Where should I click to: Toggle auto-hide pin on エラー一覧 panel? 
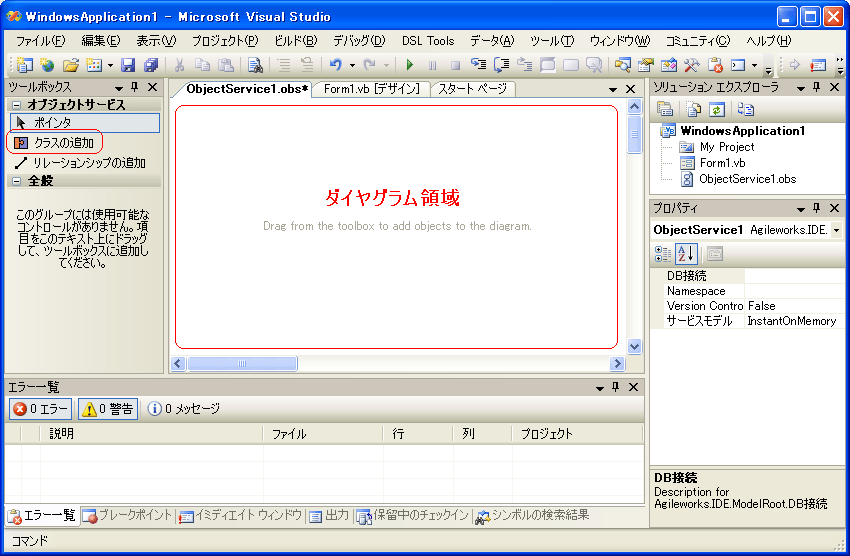tap(615, 387)
